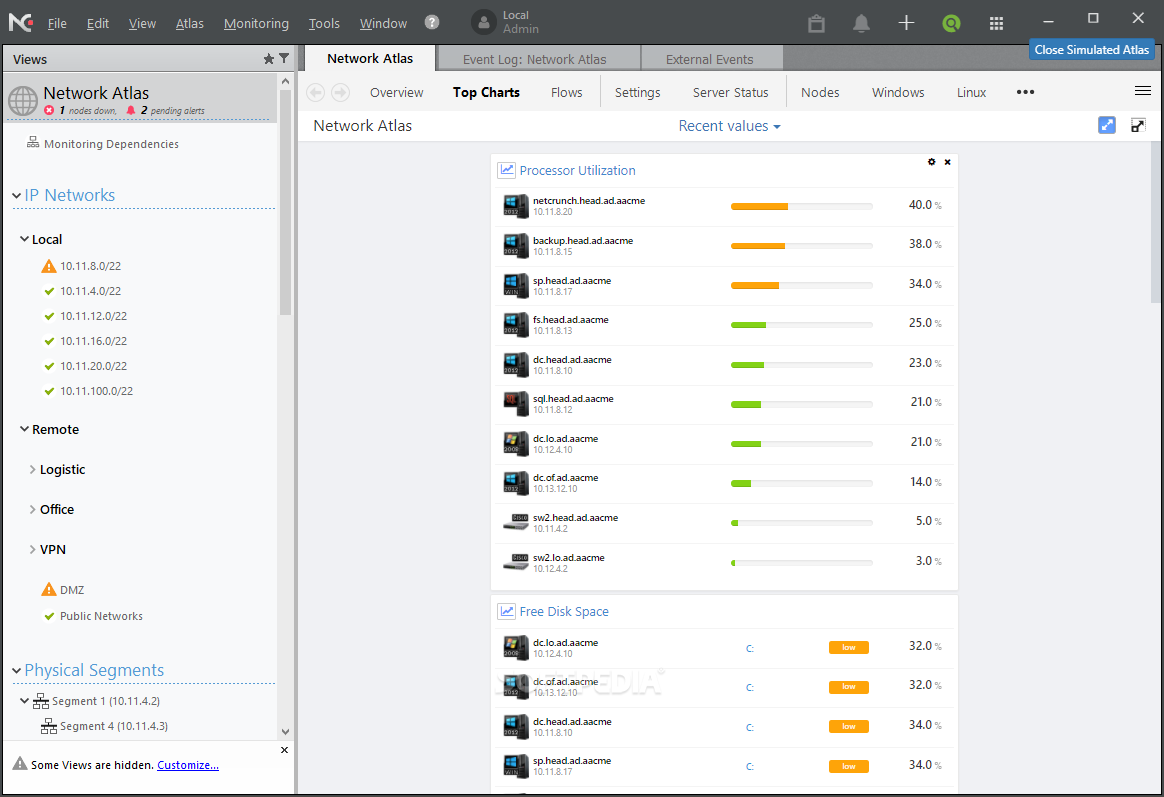This screenshot has height=797, width=1164.
Task: Click dc.of.ad.aacme 14.0% utilization bar
Action: (x=802, y=483)
